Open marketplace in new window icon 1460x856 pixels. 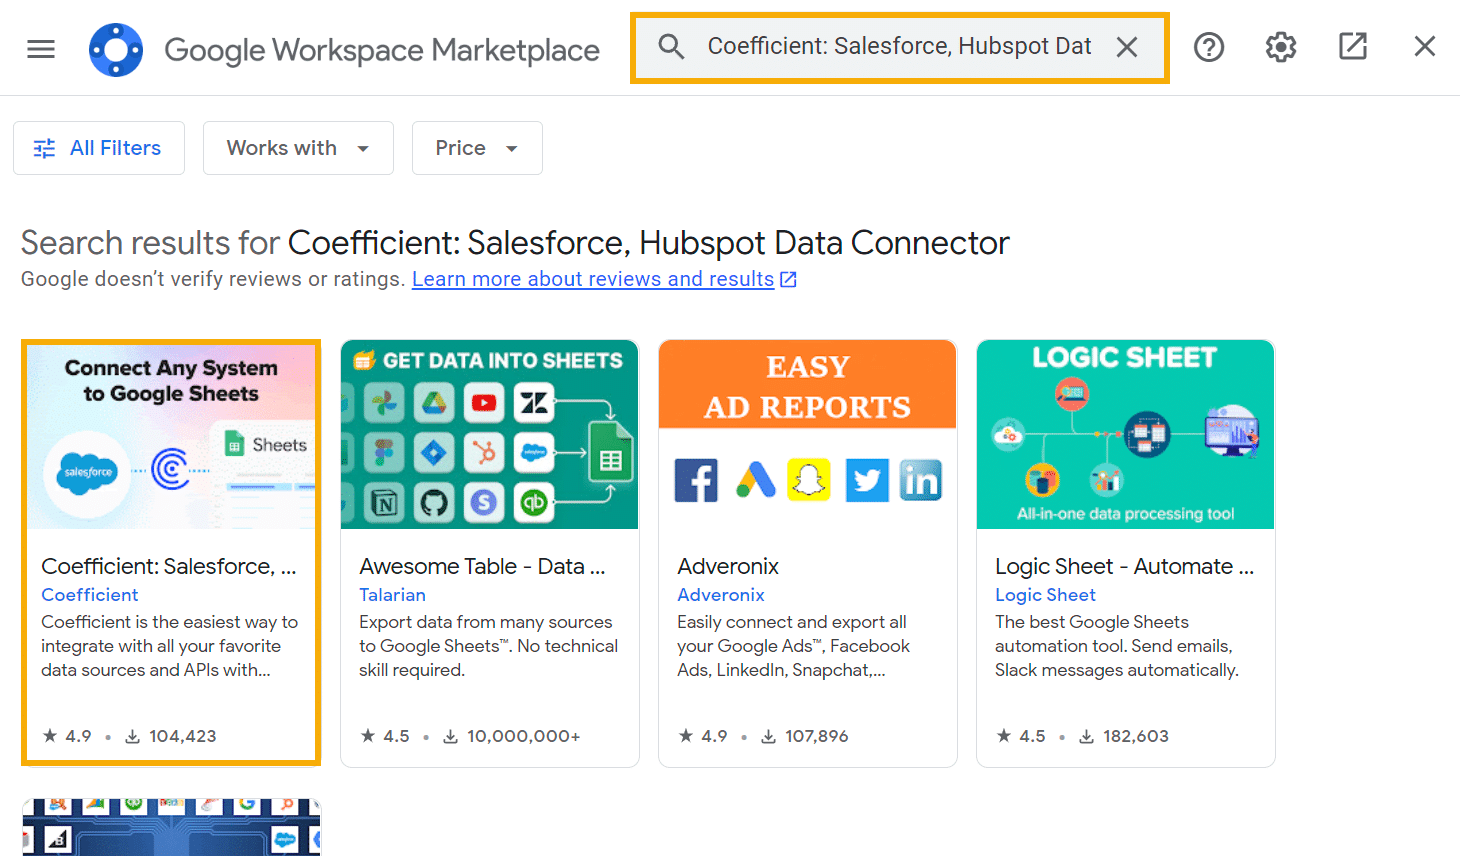click(1353, 46)
